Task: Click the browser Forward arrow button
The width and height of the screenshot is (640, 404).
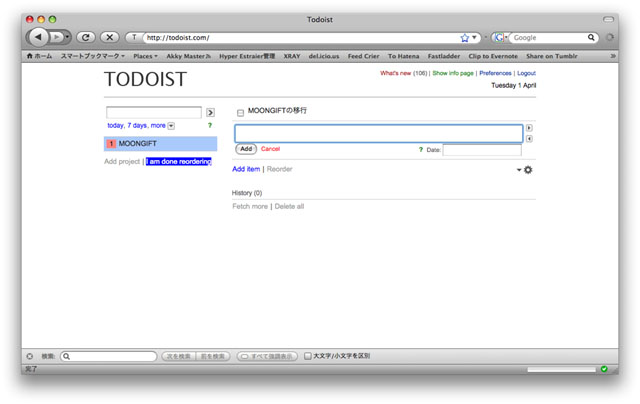Action: point(56,37)
